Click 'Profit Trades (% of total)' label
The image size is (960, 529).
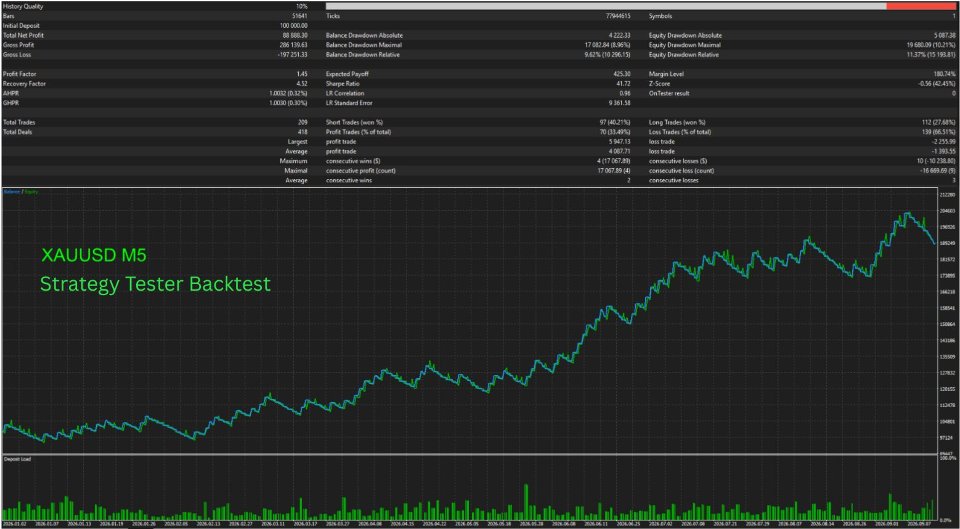click(359, 132)
